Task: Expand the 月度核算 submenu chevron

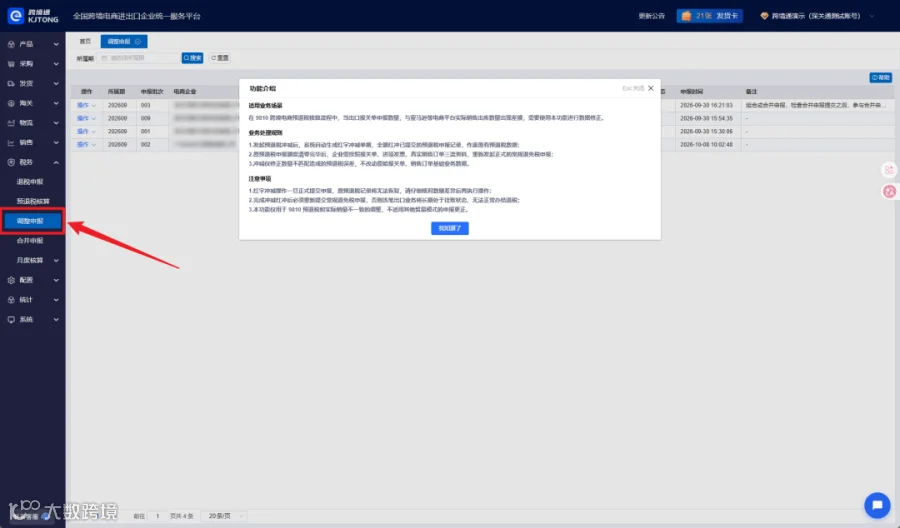Action: [x=56, y=261]
